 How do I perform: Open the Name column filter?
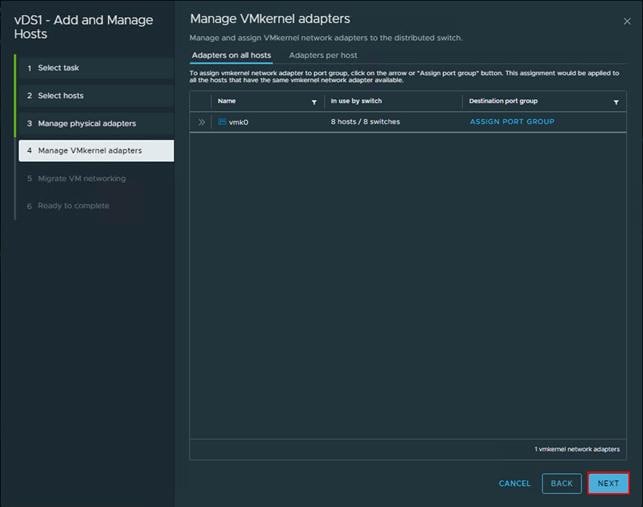point(314,102)
